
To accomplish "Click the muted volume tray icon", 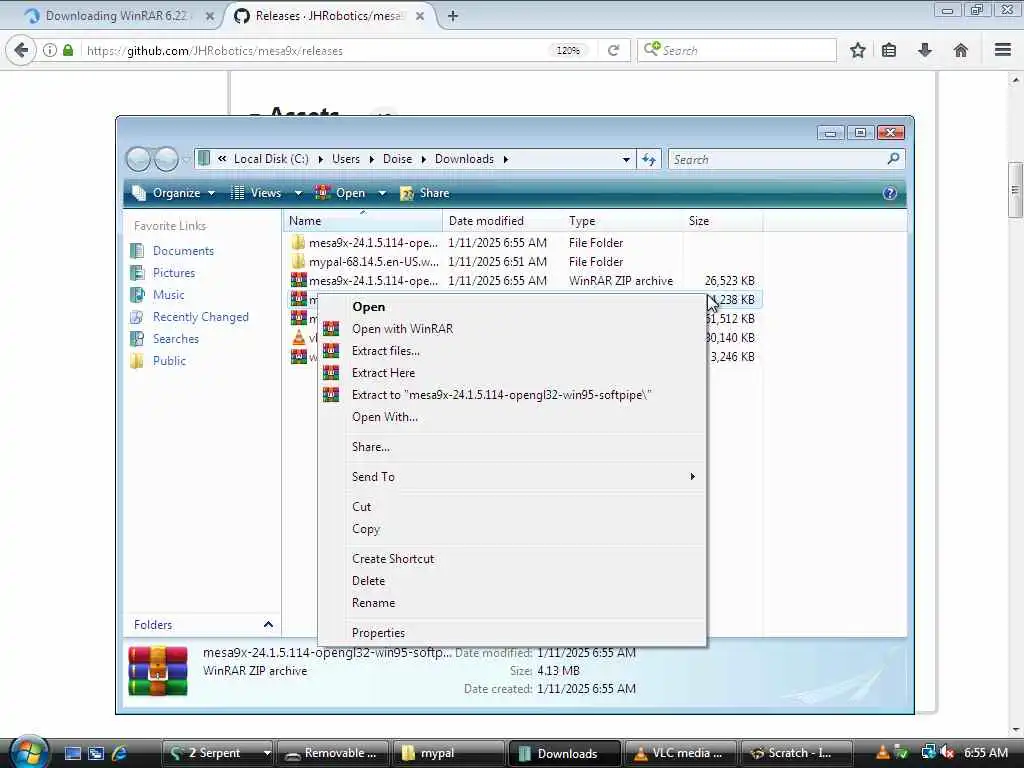I will pos(948,752).
